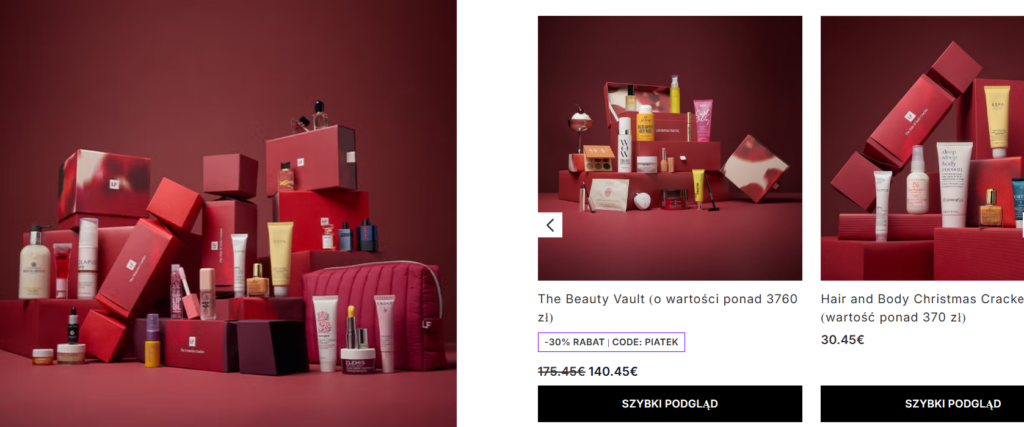The height and width of the screenshot is (427, 1024).
Task: Open The Beauty Vault product title link
Action: pos(667,308)
